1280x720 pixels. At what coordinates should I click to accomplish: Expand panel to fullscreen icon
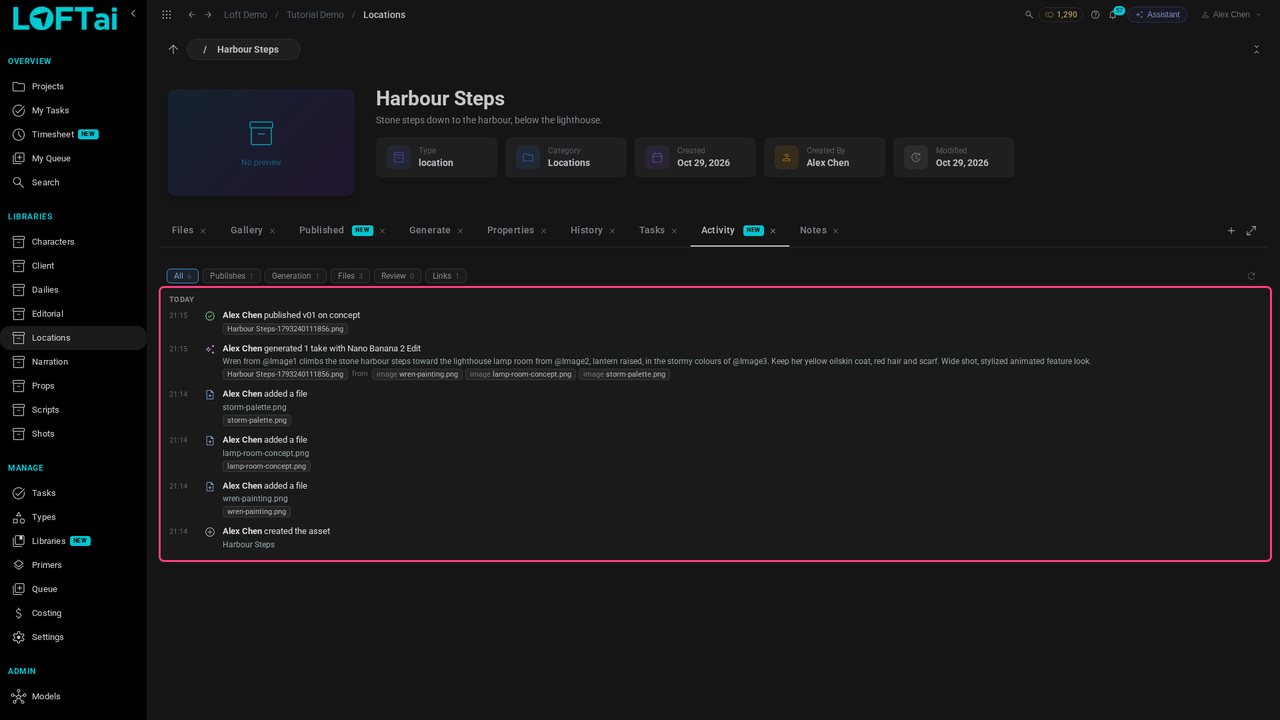coord(1251,231)
